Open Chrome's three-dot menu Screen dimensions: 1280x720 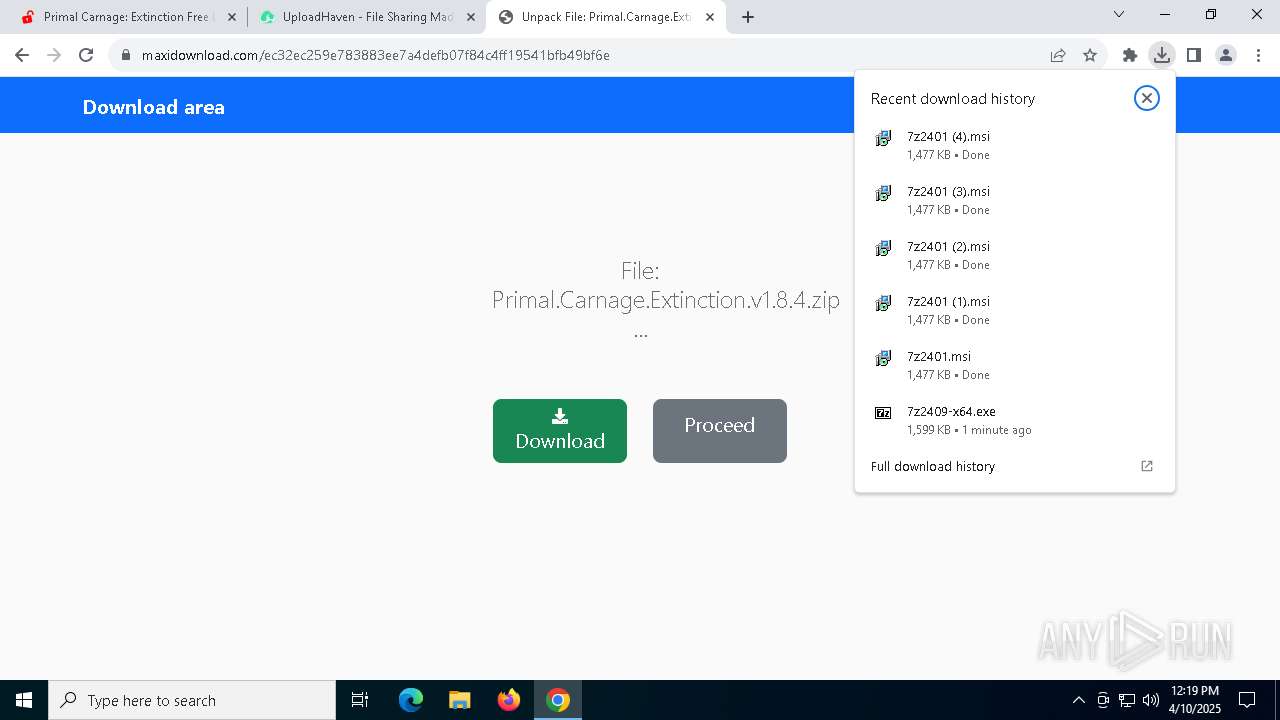1257,55
